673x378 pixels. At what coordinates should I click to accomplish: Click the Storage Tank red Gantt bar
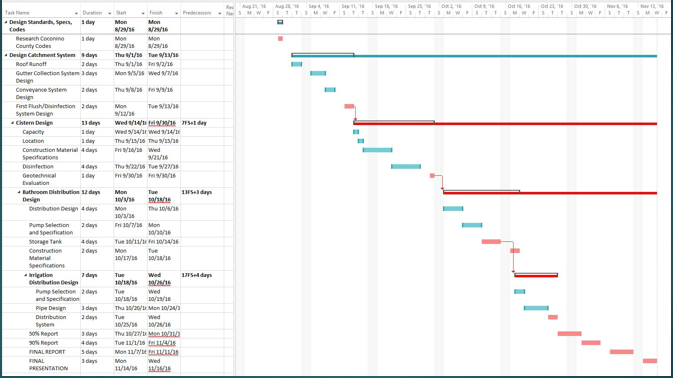coord(491,242)
